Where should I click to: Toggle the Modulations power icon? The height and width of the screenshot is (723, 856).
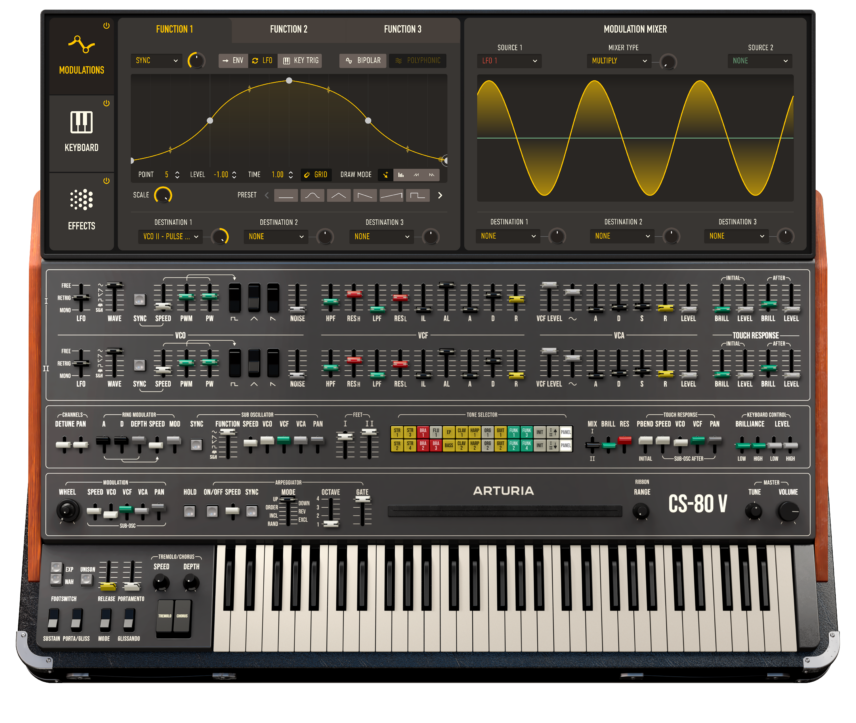[106, 26]
